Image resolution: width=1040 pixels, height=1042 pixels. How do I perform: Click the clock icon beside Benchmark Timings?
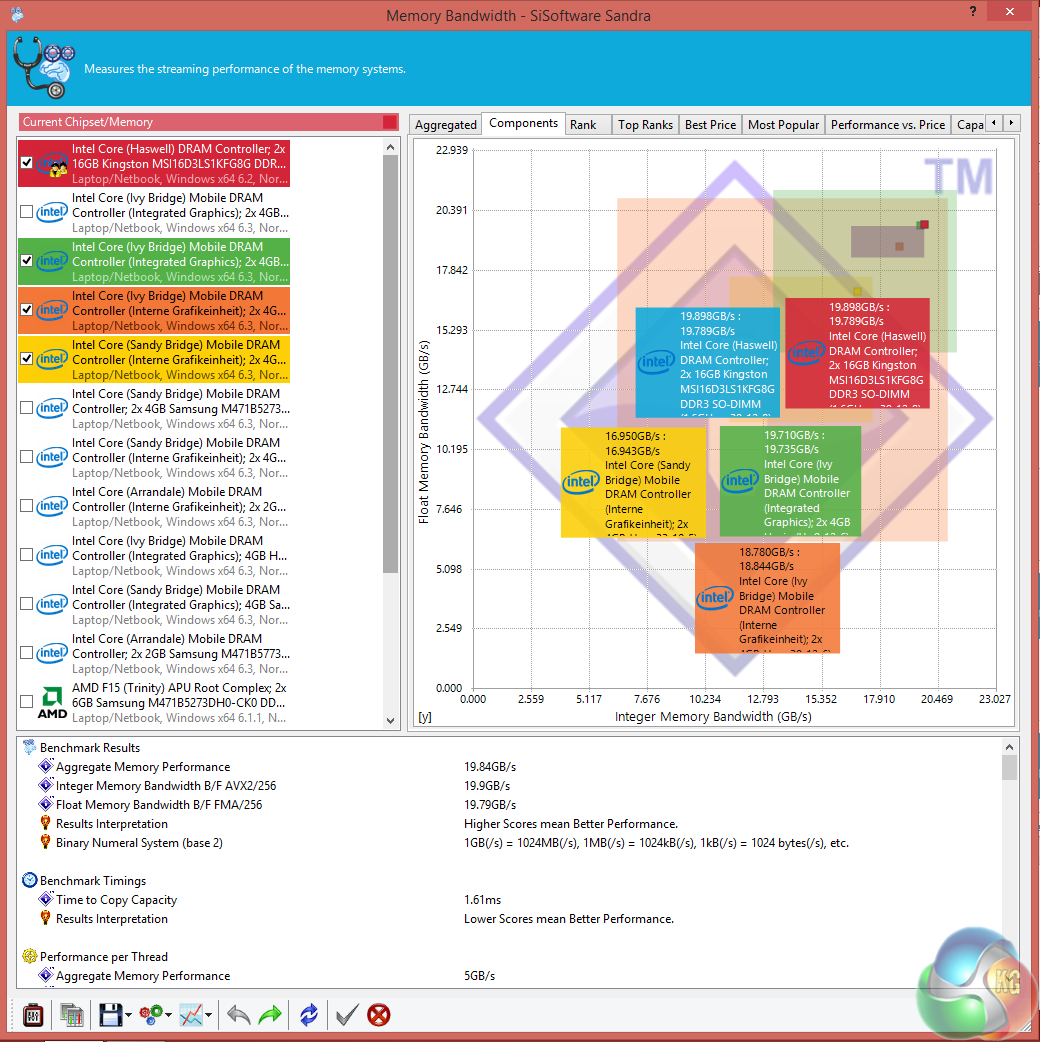pyautogui.click(x=29, y=881)
